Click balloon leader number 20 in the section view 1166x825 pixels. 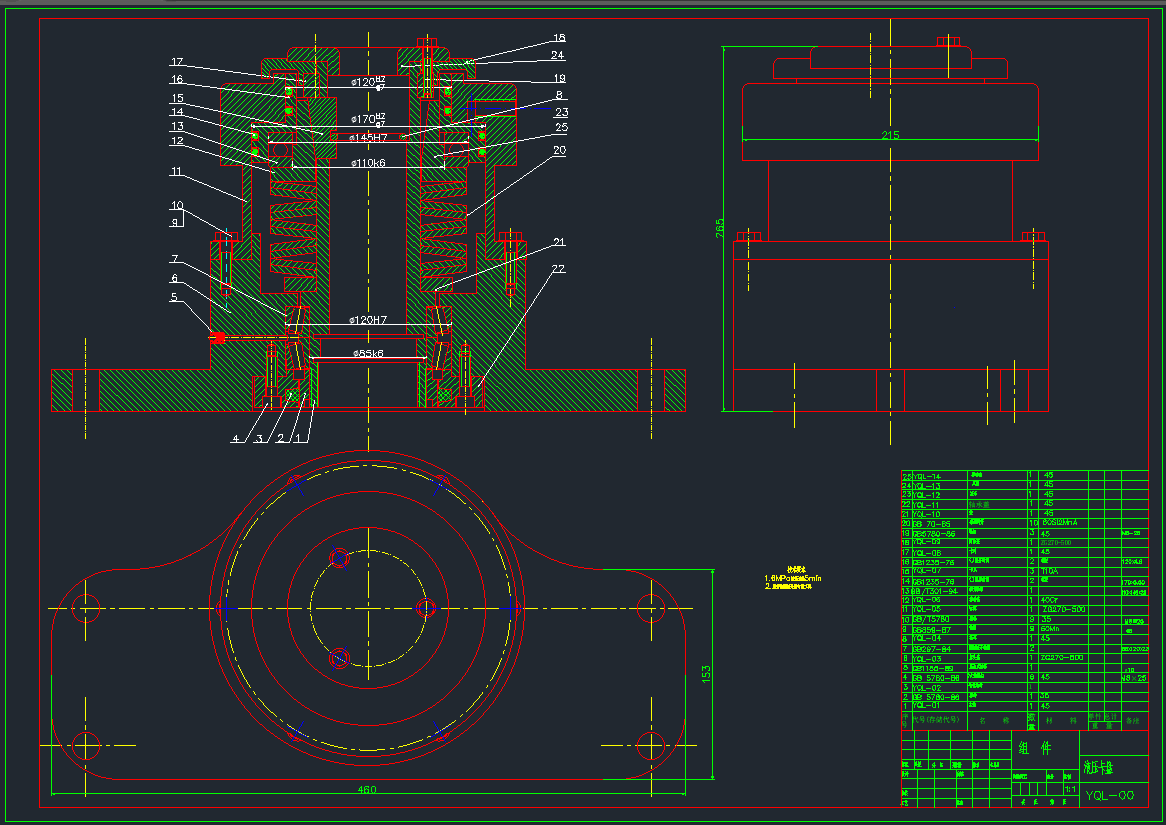559,150
